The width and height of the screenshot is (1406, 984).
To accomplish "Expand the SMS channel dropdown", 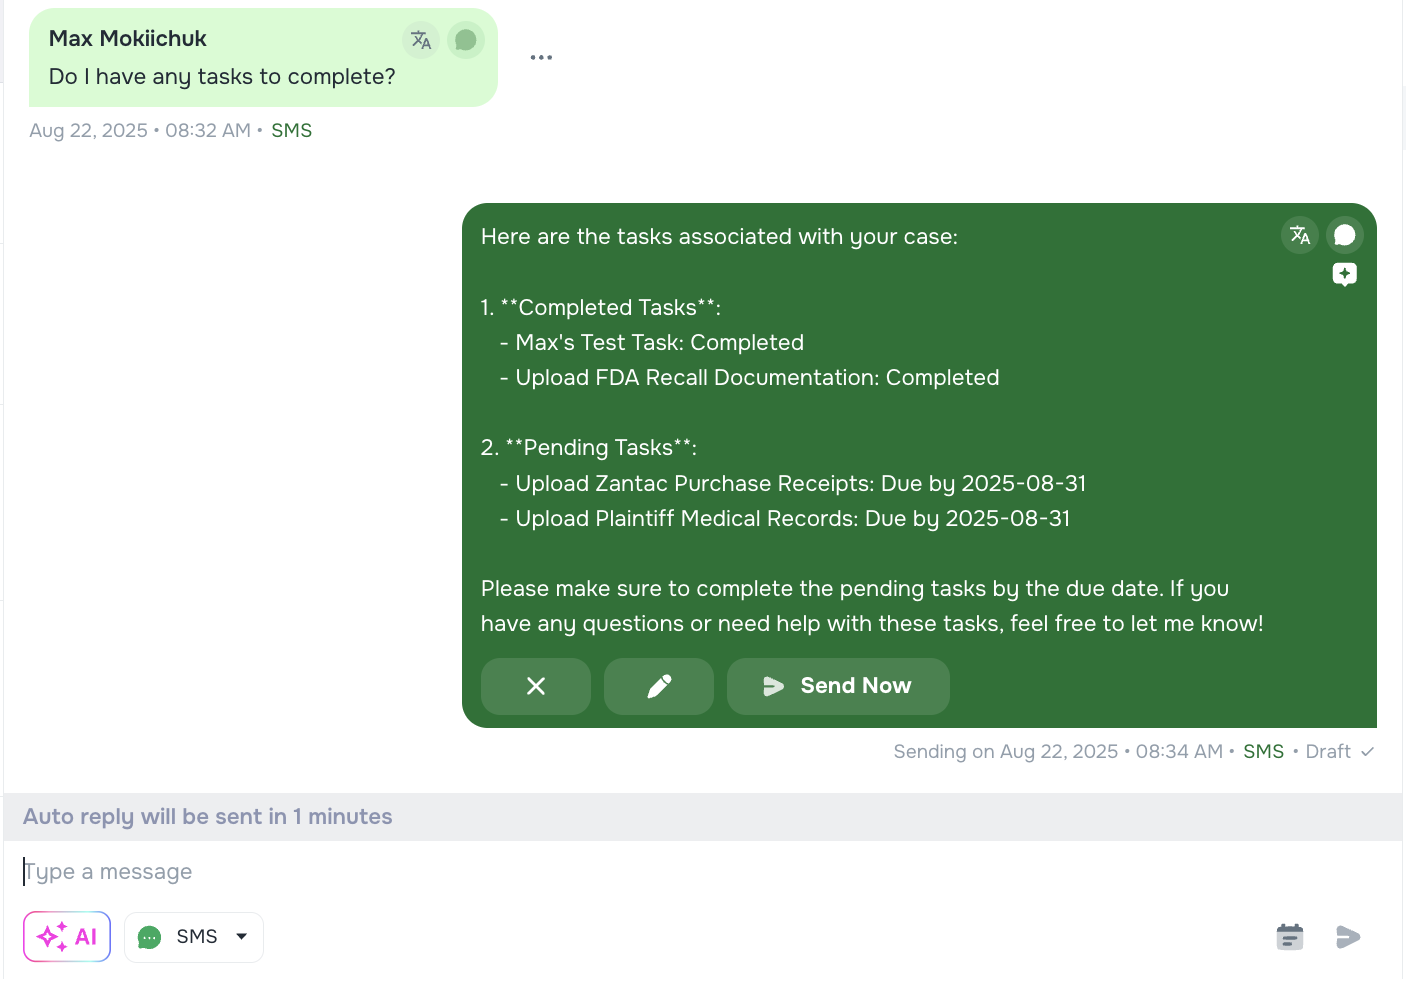I will tap(240, 937).
